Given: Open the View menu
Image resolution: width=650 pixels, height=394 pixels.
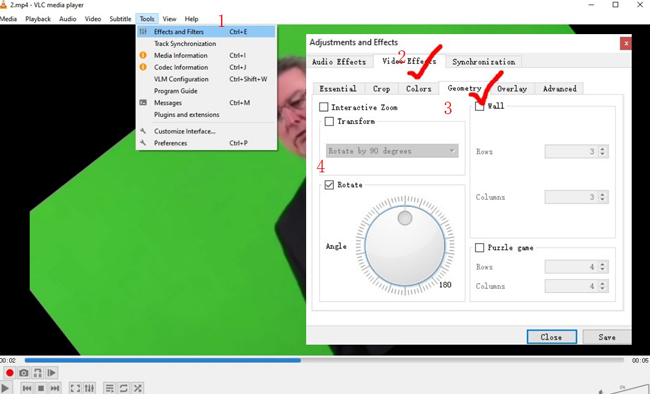Looking at the screenshot, I should point(169,19).
